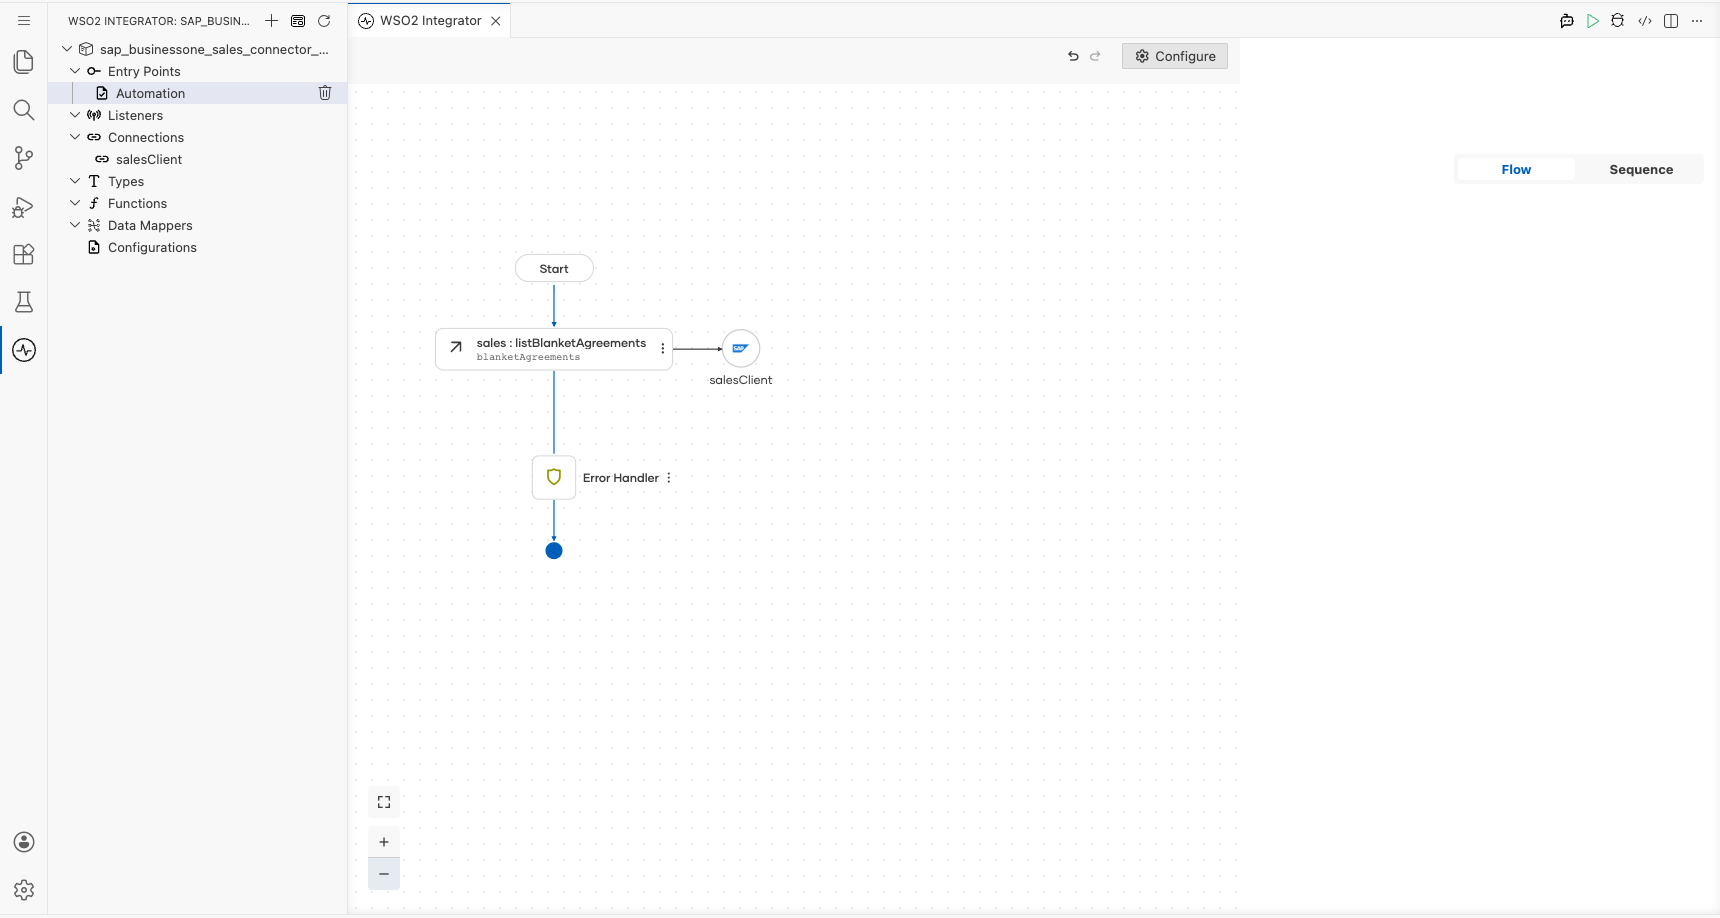Click the salesClient label under the connector
Screen dimensions: 1720x918
click(741, 380)
